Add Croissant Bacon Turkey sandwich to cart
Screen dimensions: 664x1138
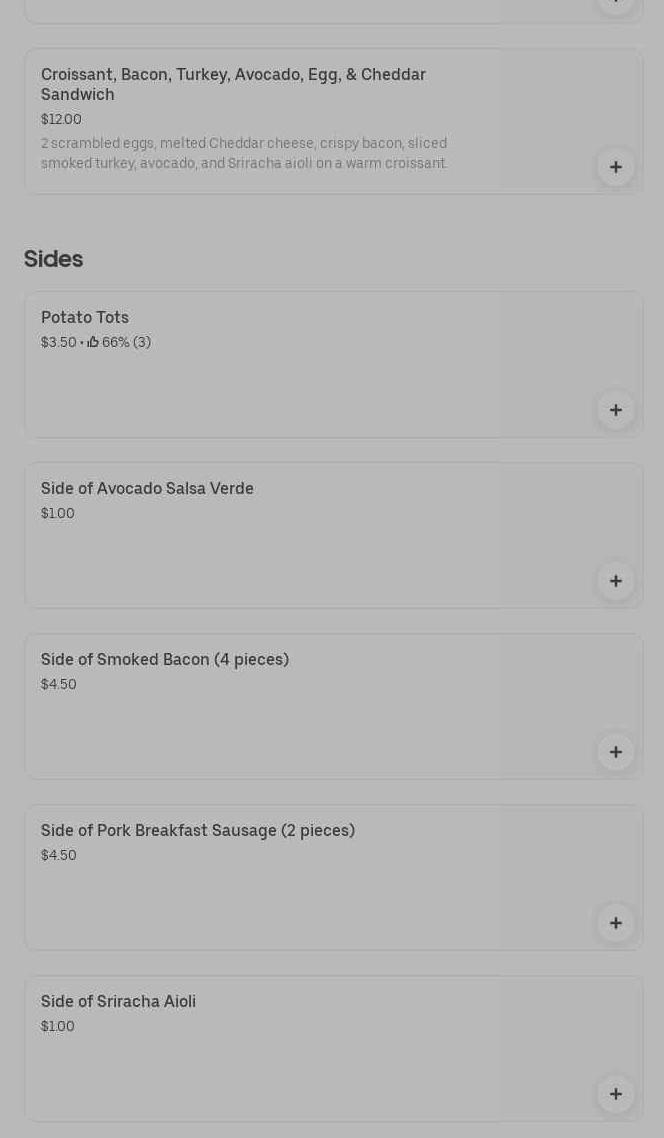point(616,167)
